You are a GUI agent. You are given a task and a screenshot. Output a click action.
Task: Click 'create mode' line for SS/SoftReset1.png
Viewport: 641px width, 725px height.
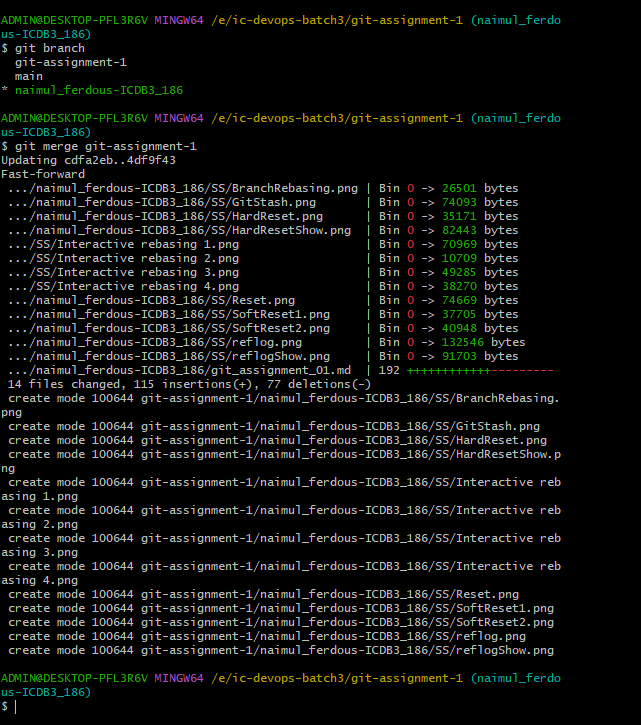pos(281,608)
